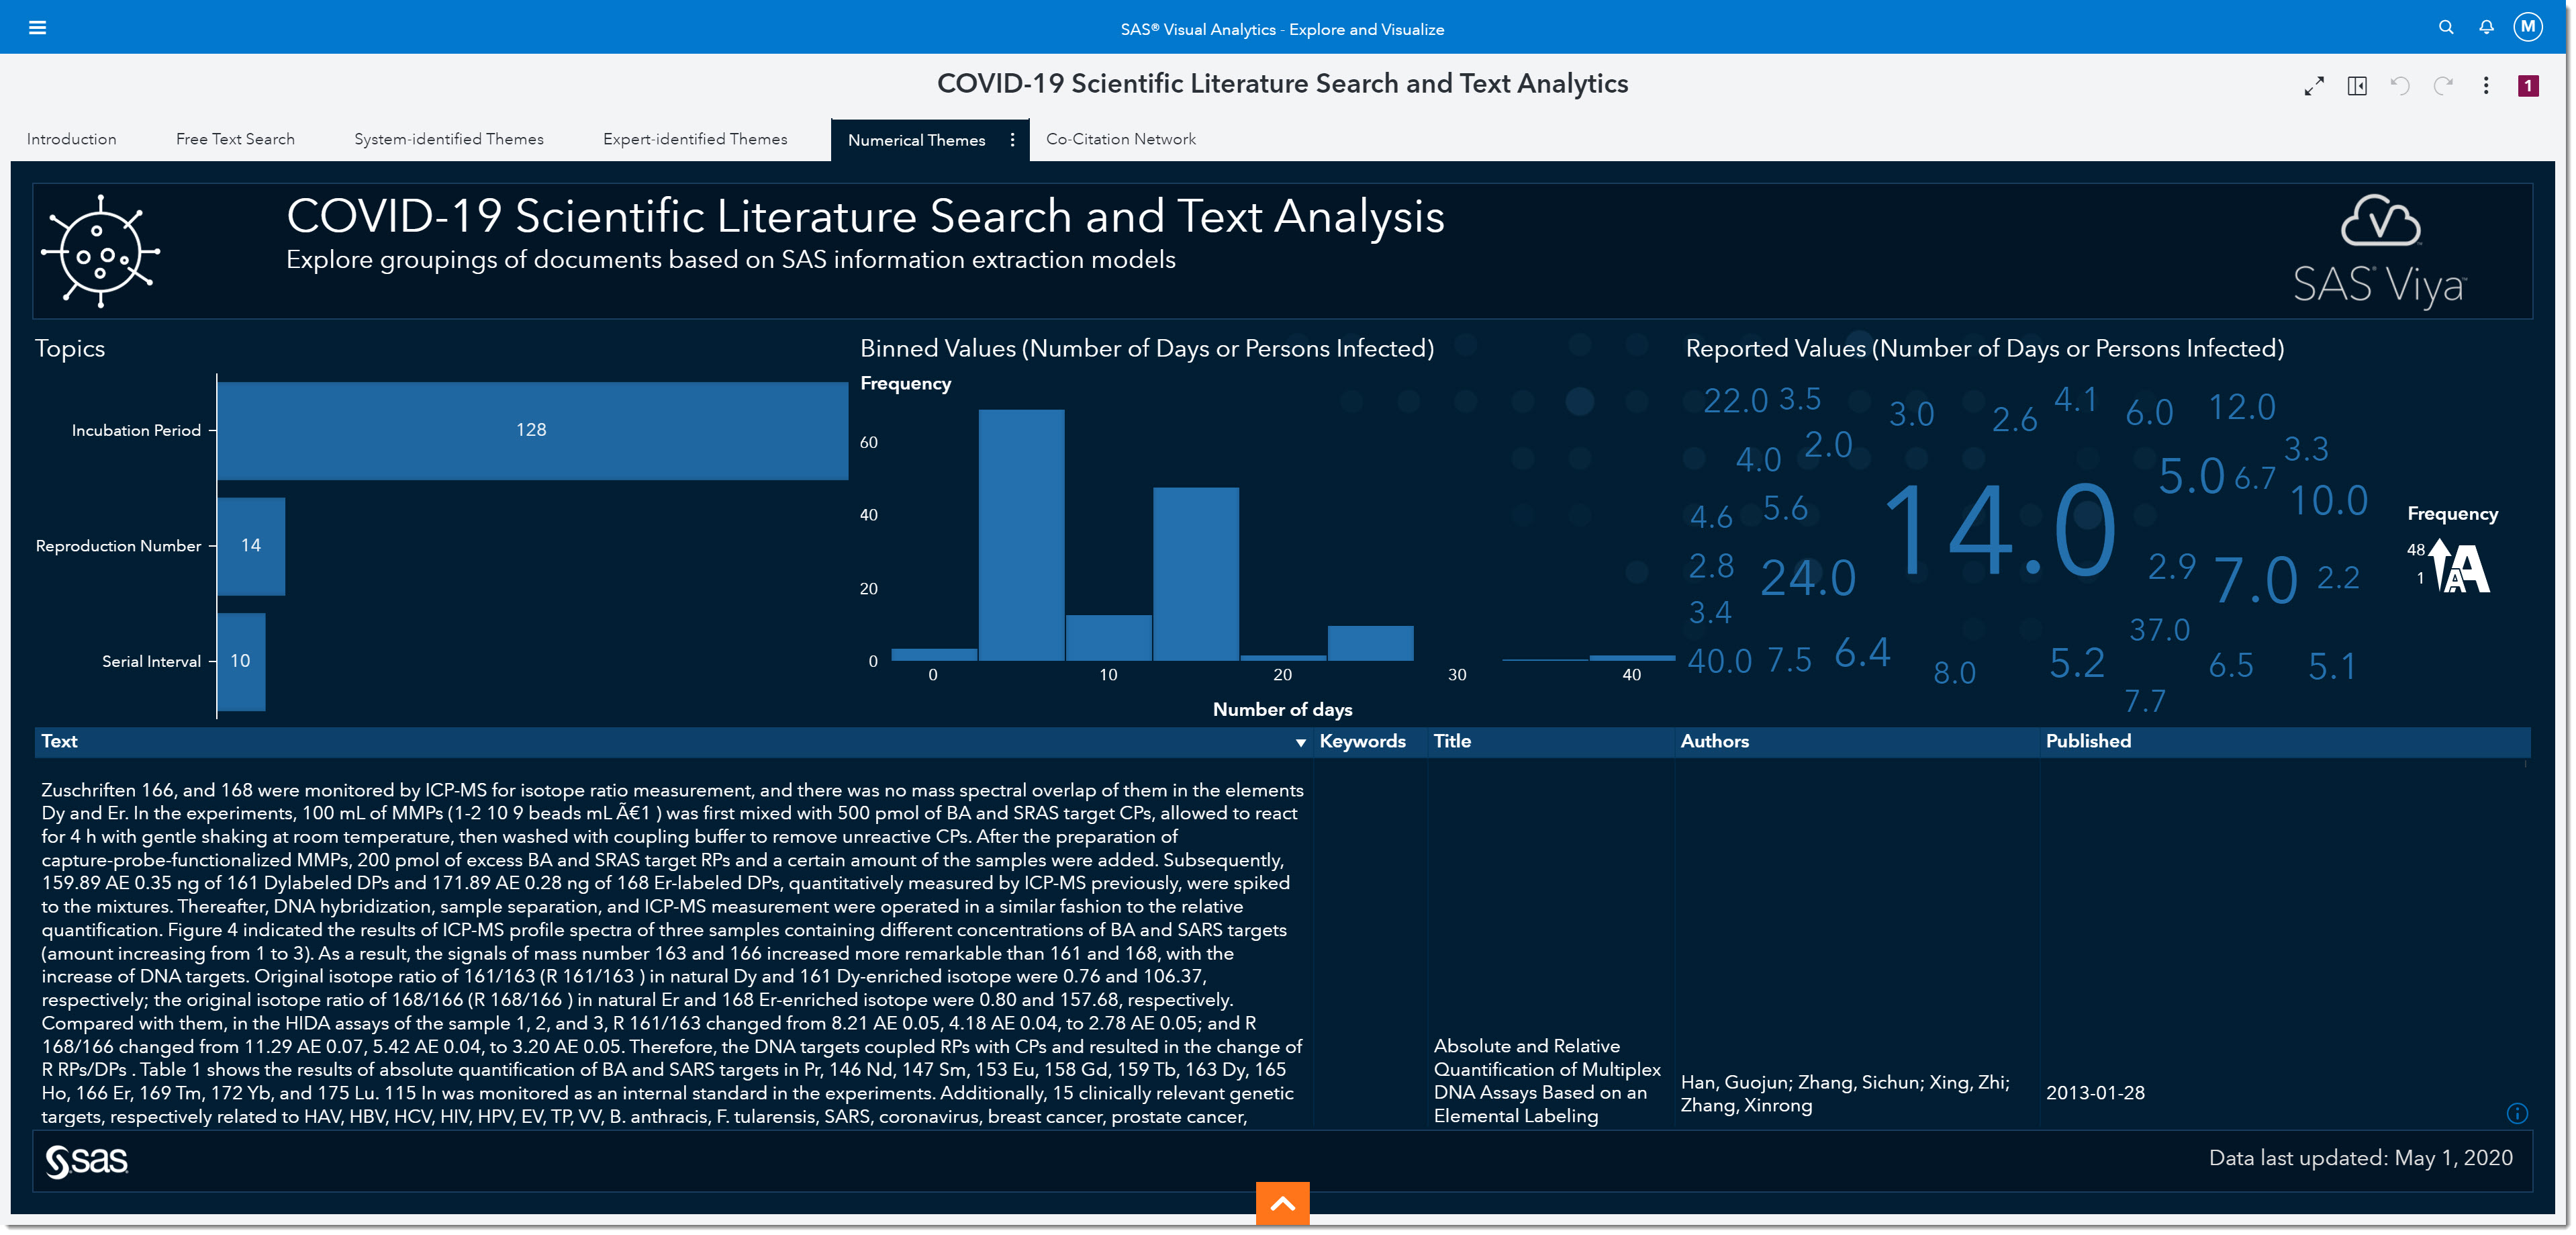
Task: Toggle the side panel layout icon
Action: tap(2357, 86)
